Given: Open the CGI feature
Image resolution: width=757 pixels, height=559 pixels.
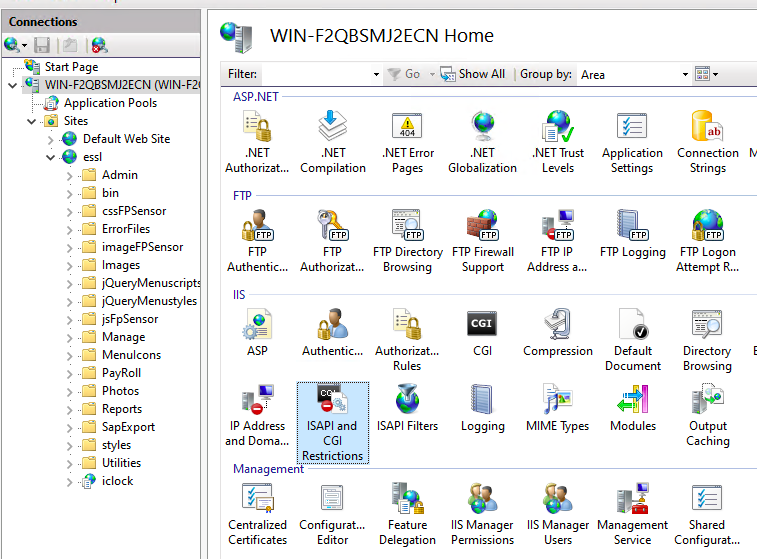Looking at the screenshot, I should 482,333.
